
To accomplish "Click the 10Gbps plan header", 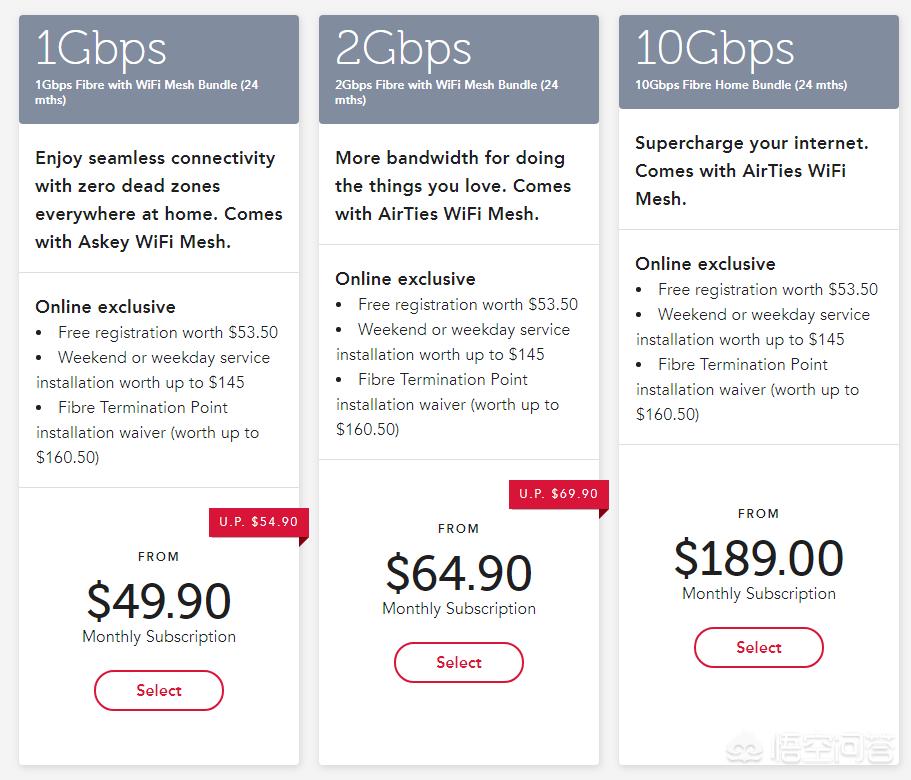I will coord(759,62).
